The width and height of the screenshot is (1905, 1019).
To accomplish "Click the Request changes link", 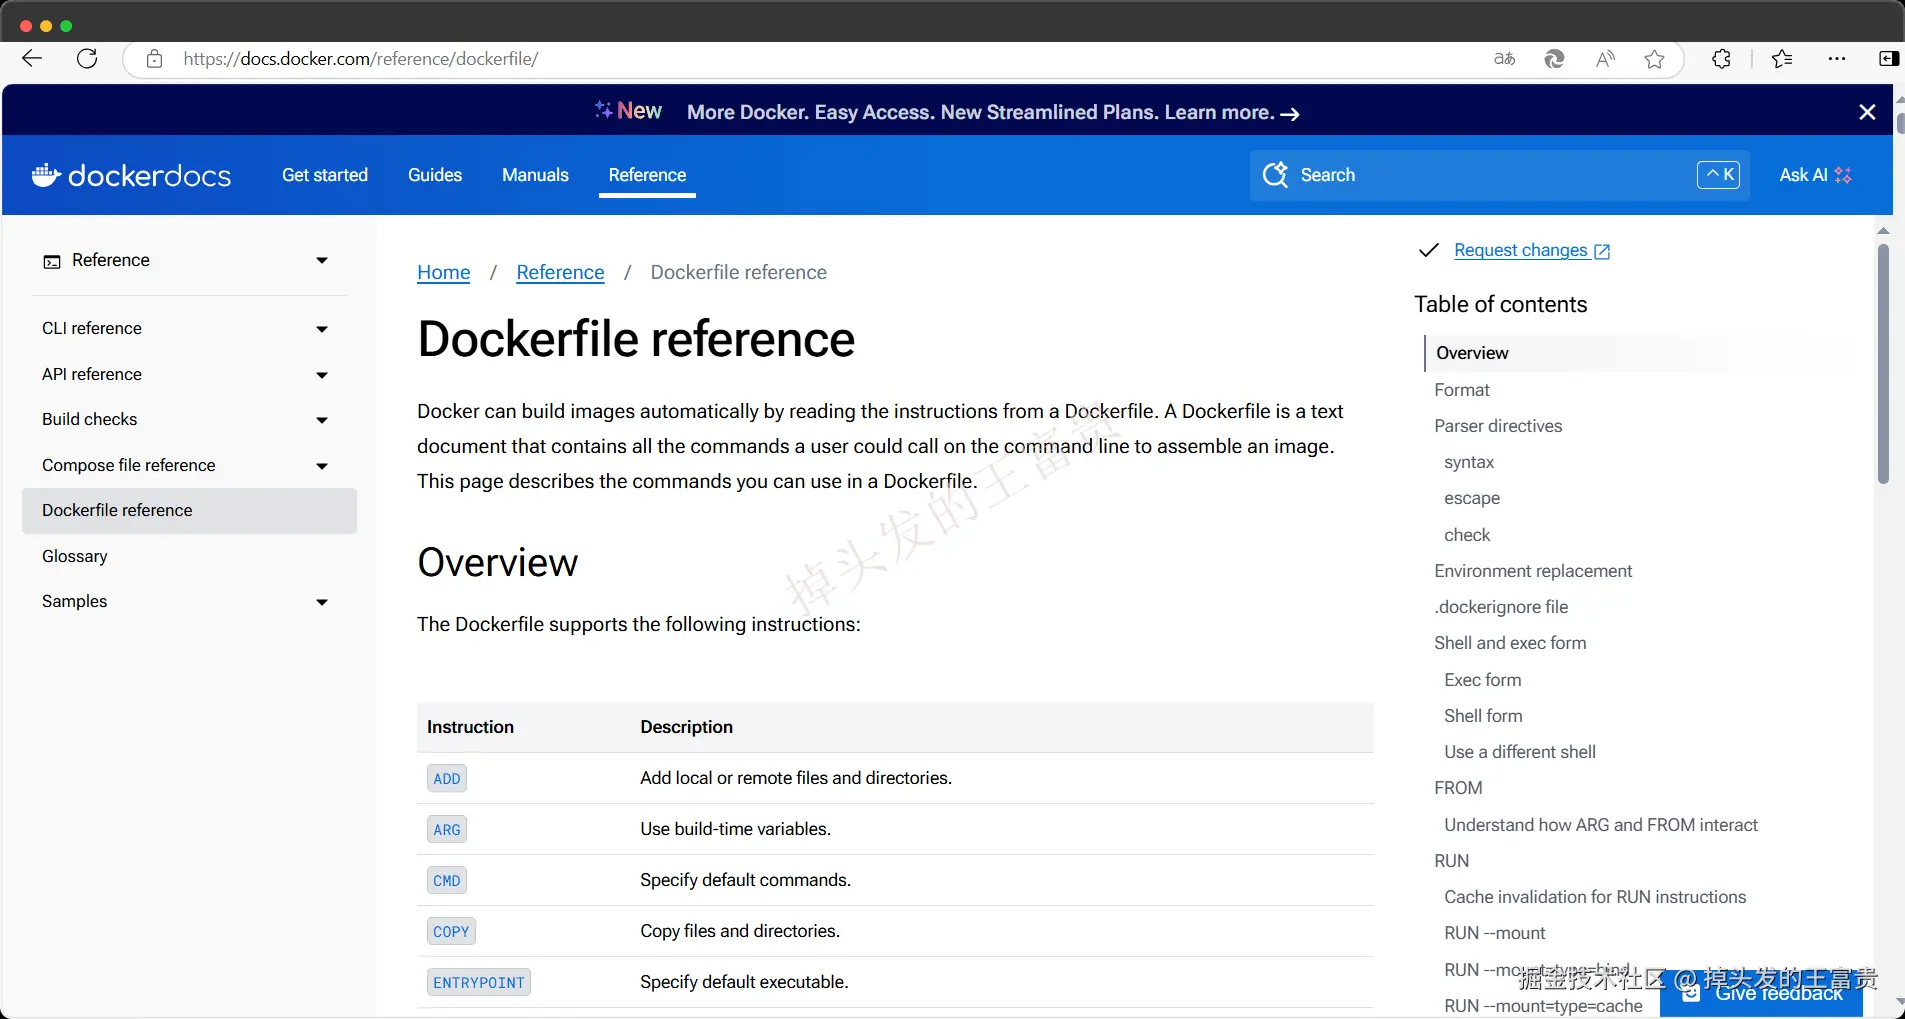I will pyautogui.click(x=1521, y=250).
